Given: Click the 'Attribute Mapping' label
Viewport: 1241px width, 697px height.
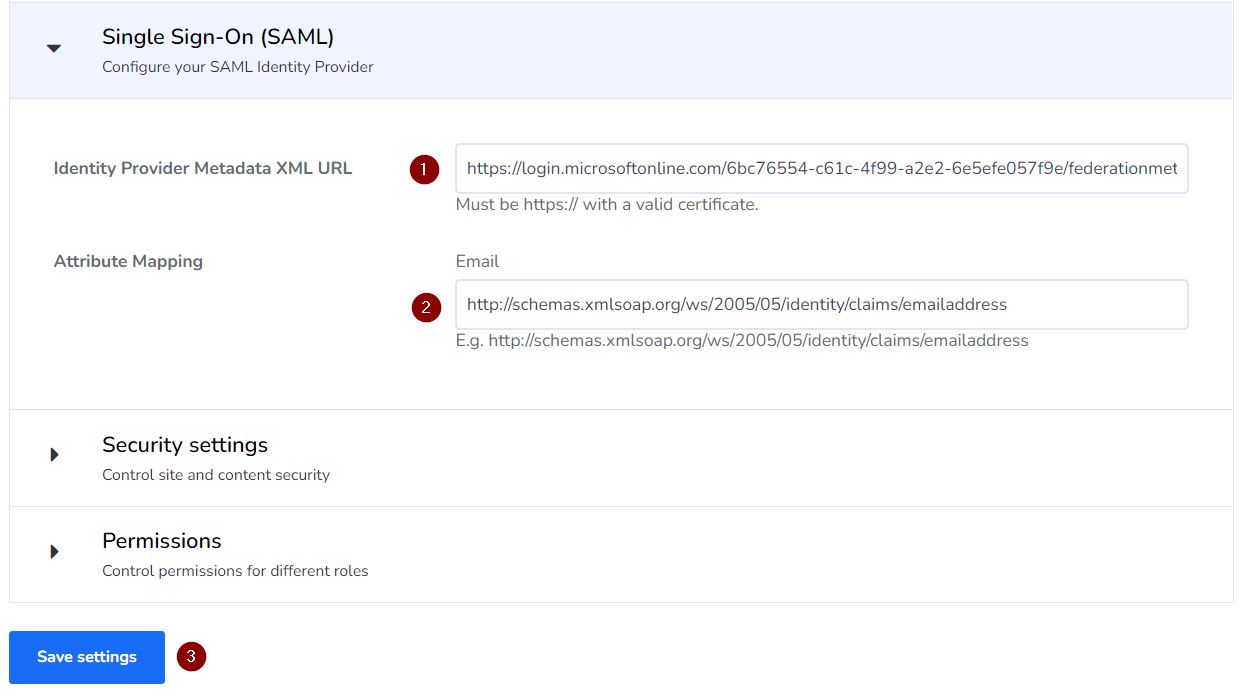Looking at the screenshot, I should (x=128, y=261).
